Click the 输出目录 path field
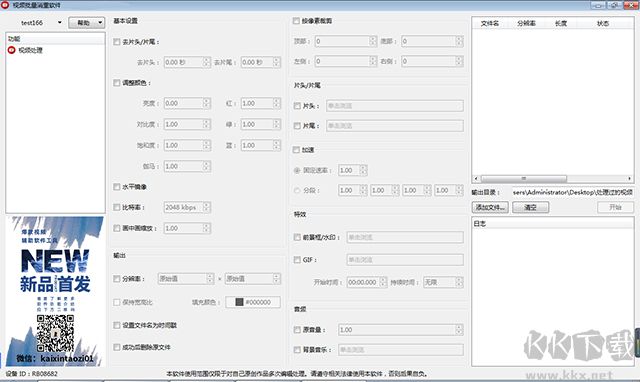Image resolution: width=640 pixels, height=382 pixels. point(573,192)
